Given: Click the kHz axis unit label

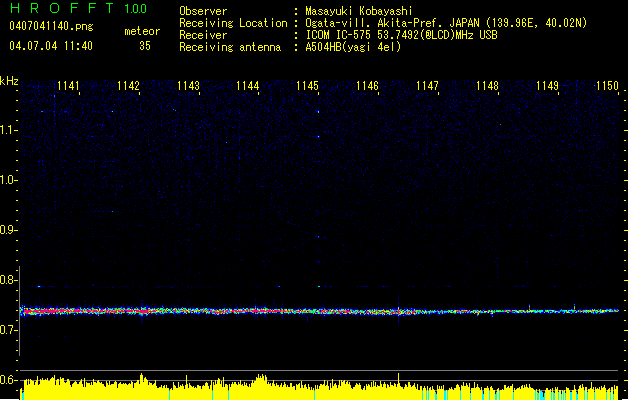Looking at the screenshot, I should point(9,81).
